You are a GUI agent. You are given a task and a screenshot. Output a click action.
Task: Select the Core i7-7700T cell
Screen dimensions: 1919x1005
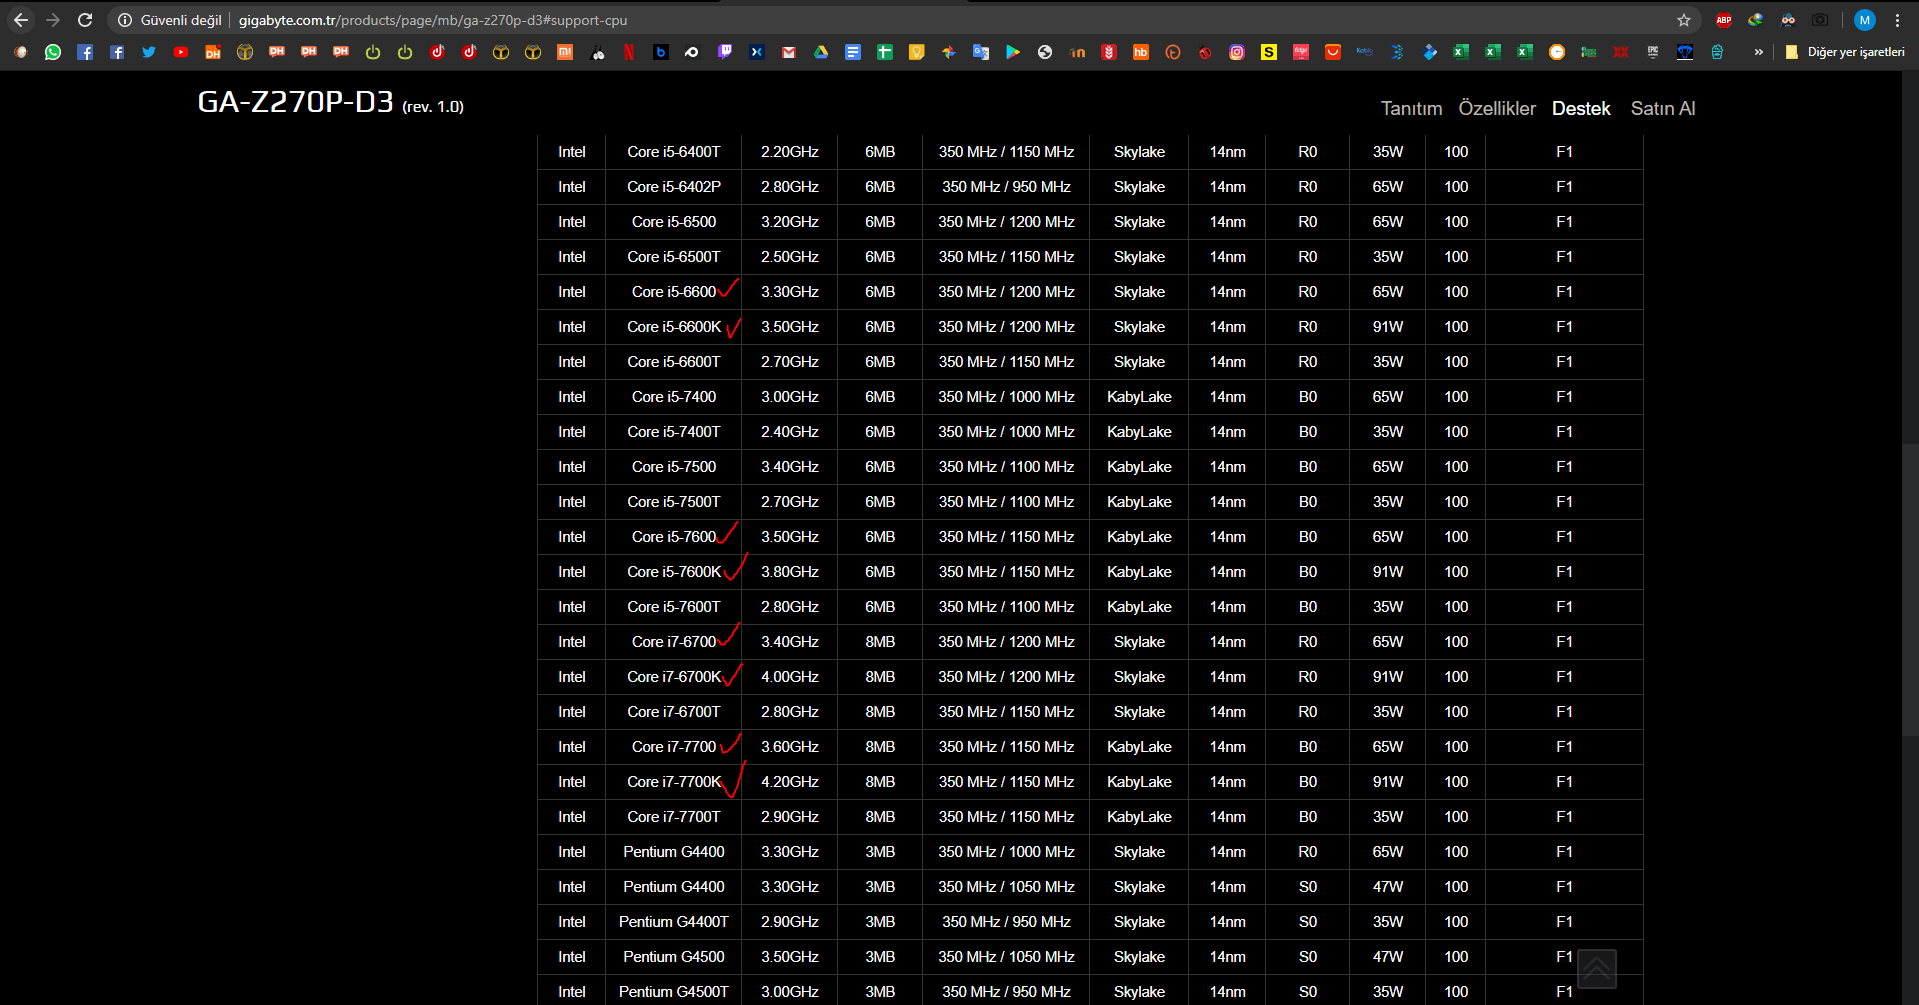coord(674,817)
